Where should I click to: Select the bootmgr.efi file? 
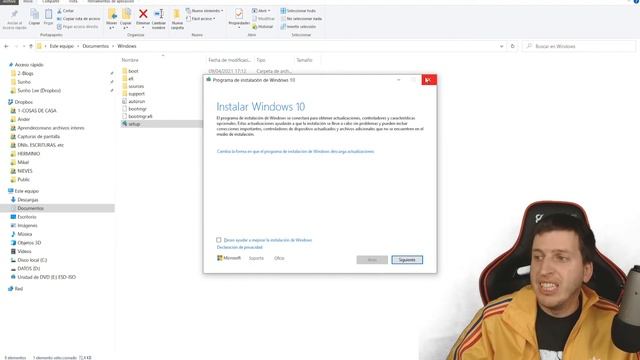coord(140,116)
